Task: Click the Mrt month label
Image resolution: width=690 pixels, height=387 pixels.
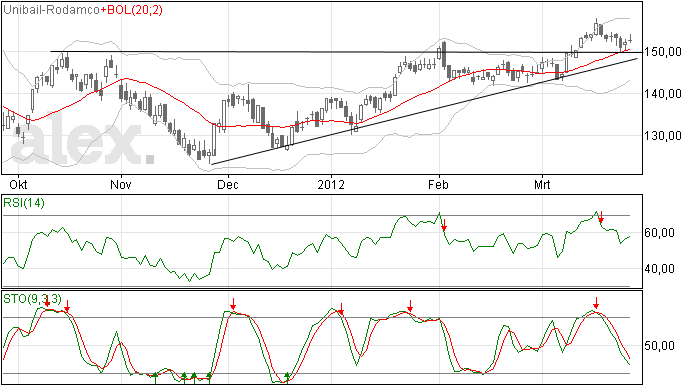Action: (x=542, y=184)
